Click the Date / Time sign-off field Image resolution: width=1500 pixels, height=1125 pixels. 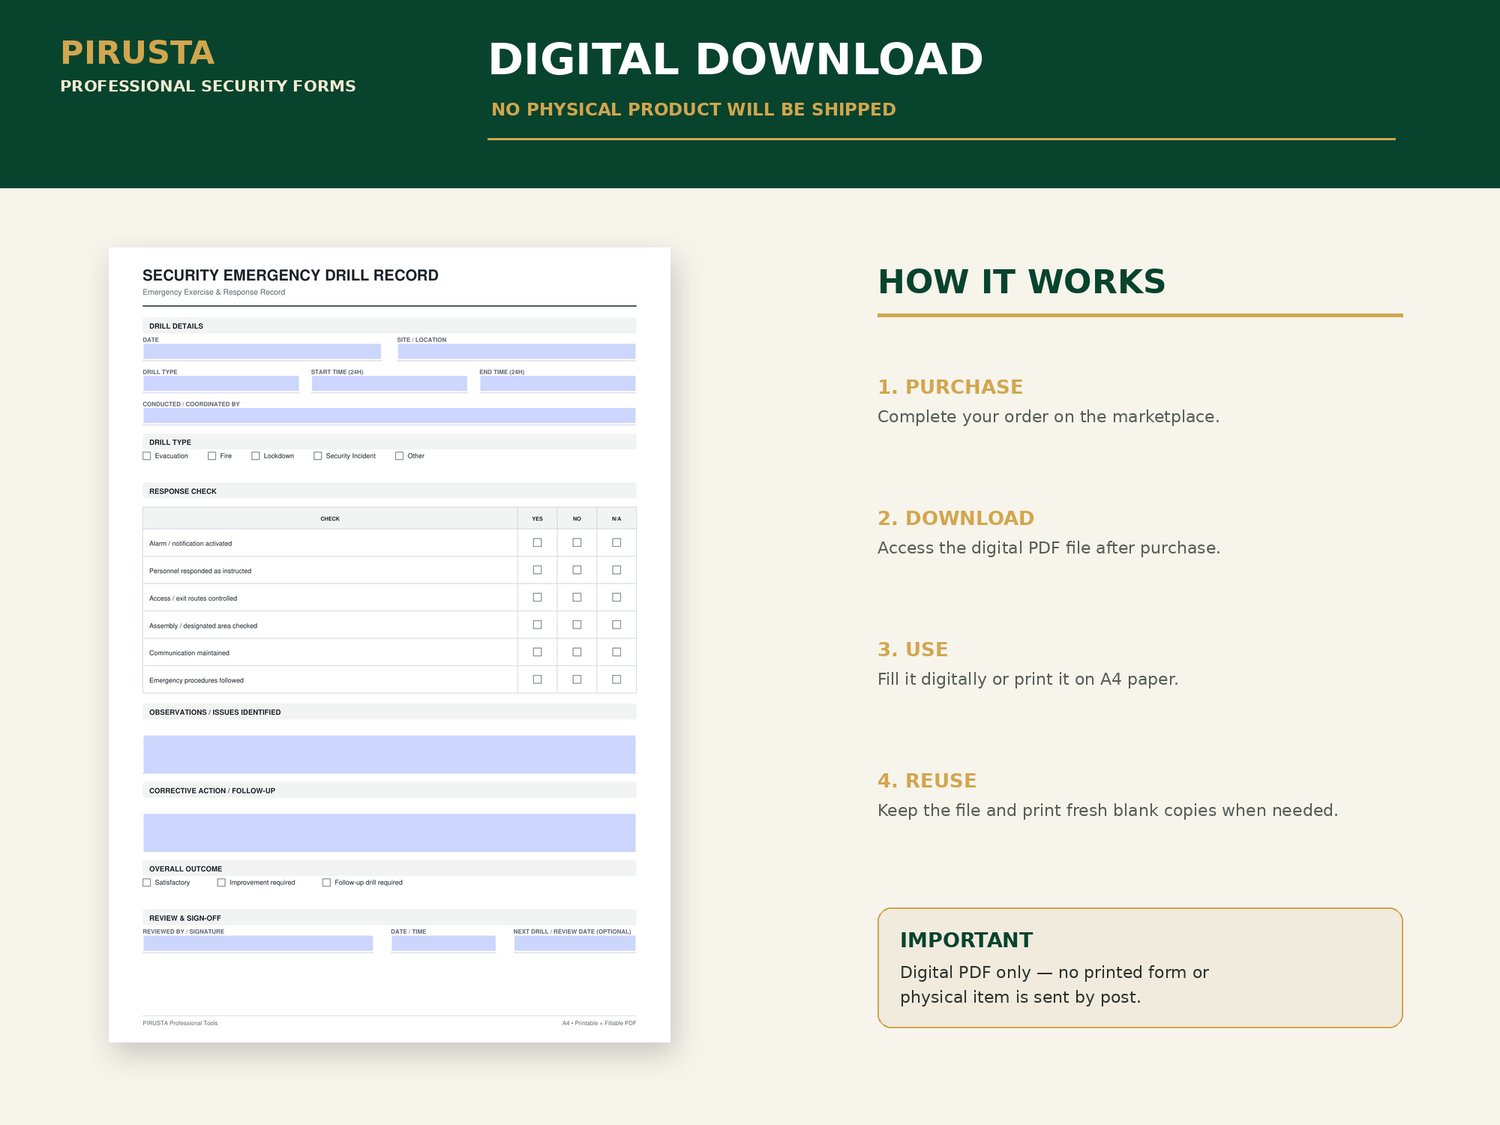click(443, 943)
